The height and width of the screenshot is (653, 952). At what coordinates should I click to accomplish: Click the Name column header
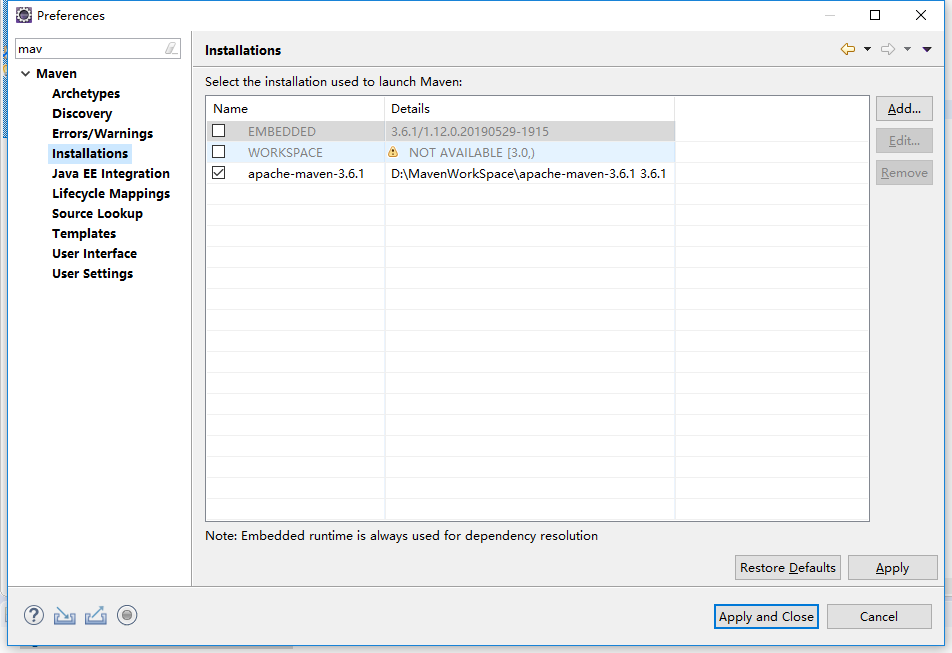pos(295,109)
